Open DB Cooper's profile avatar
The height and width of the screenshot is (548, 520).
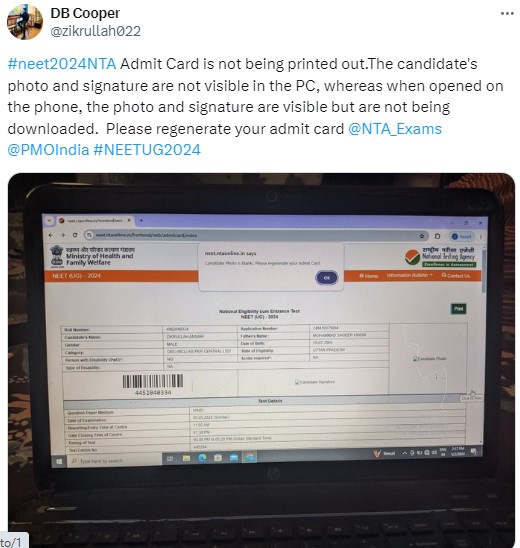[25, 22]
